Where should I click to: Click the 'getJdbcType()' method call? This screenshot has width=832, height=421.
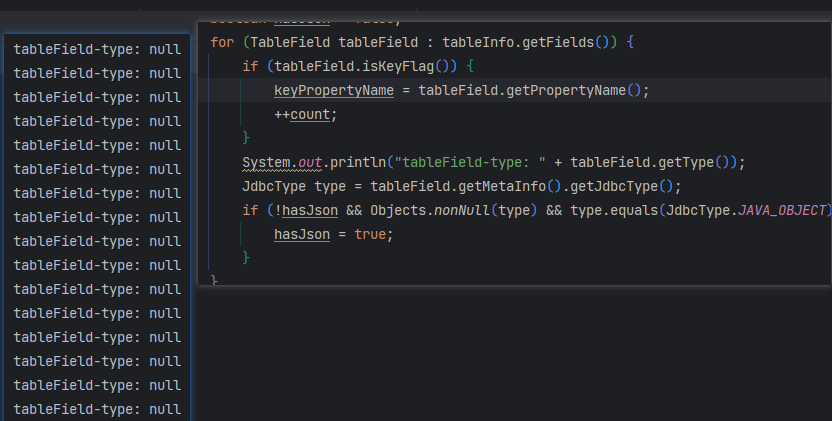pos(622,186)
